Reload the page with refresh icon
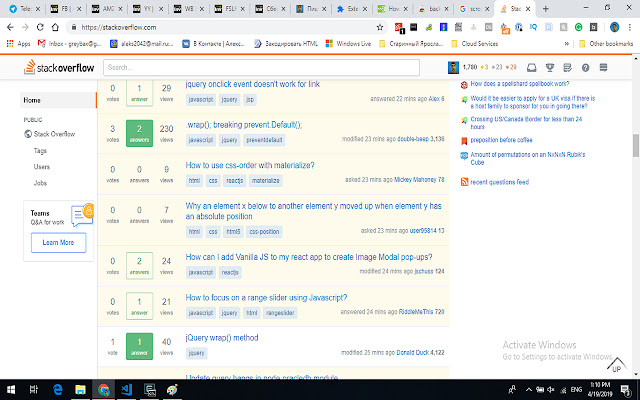Image resolution: width=640 pixels, height=400 pixels. (40, 27)
